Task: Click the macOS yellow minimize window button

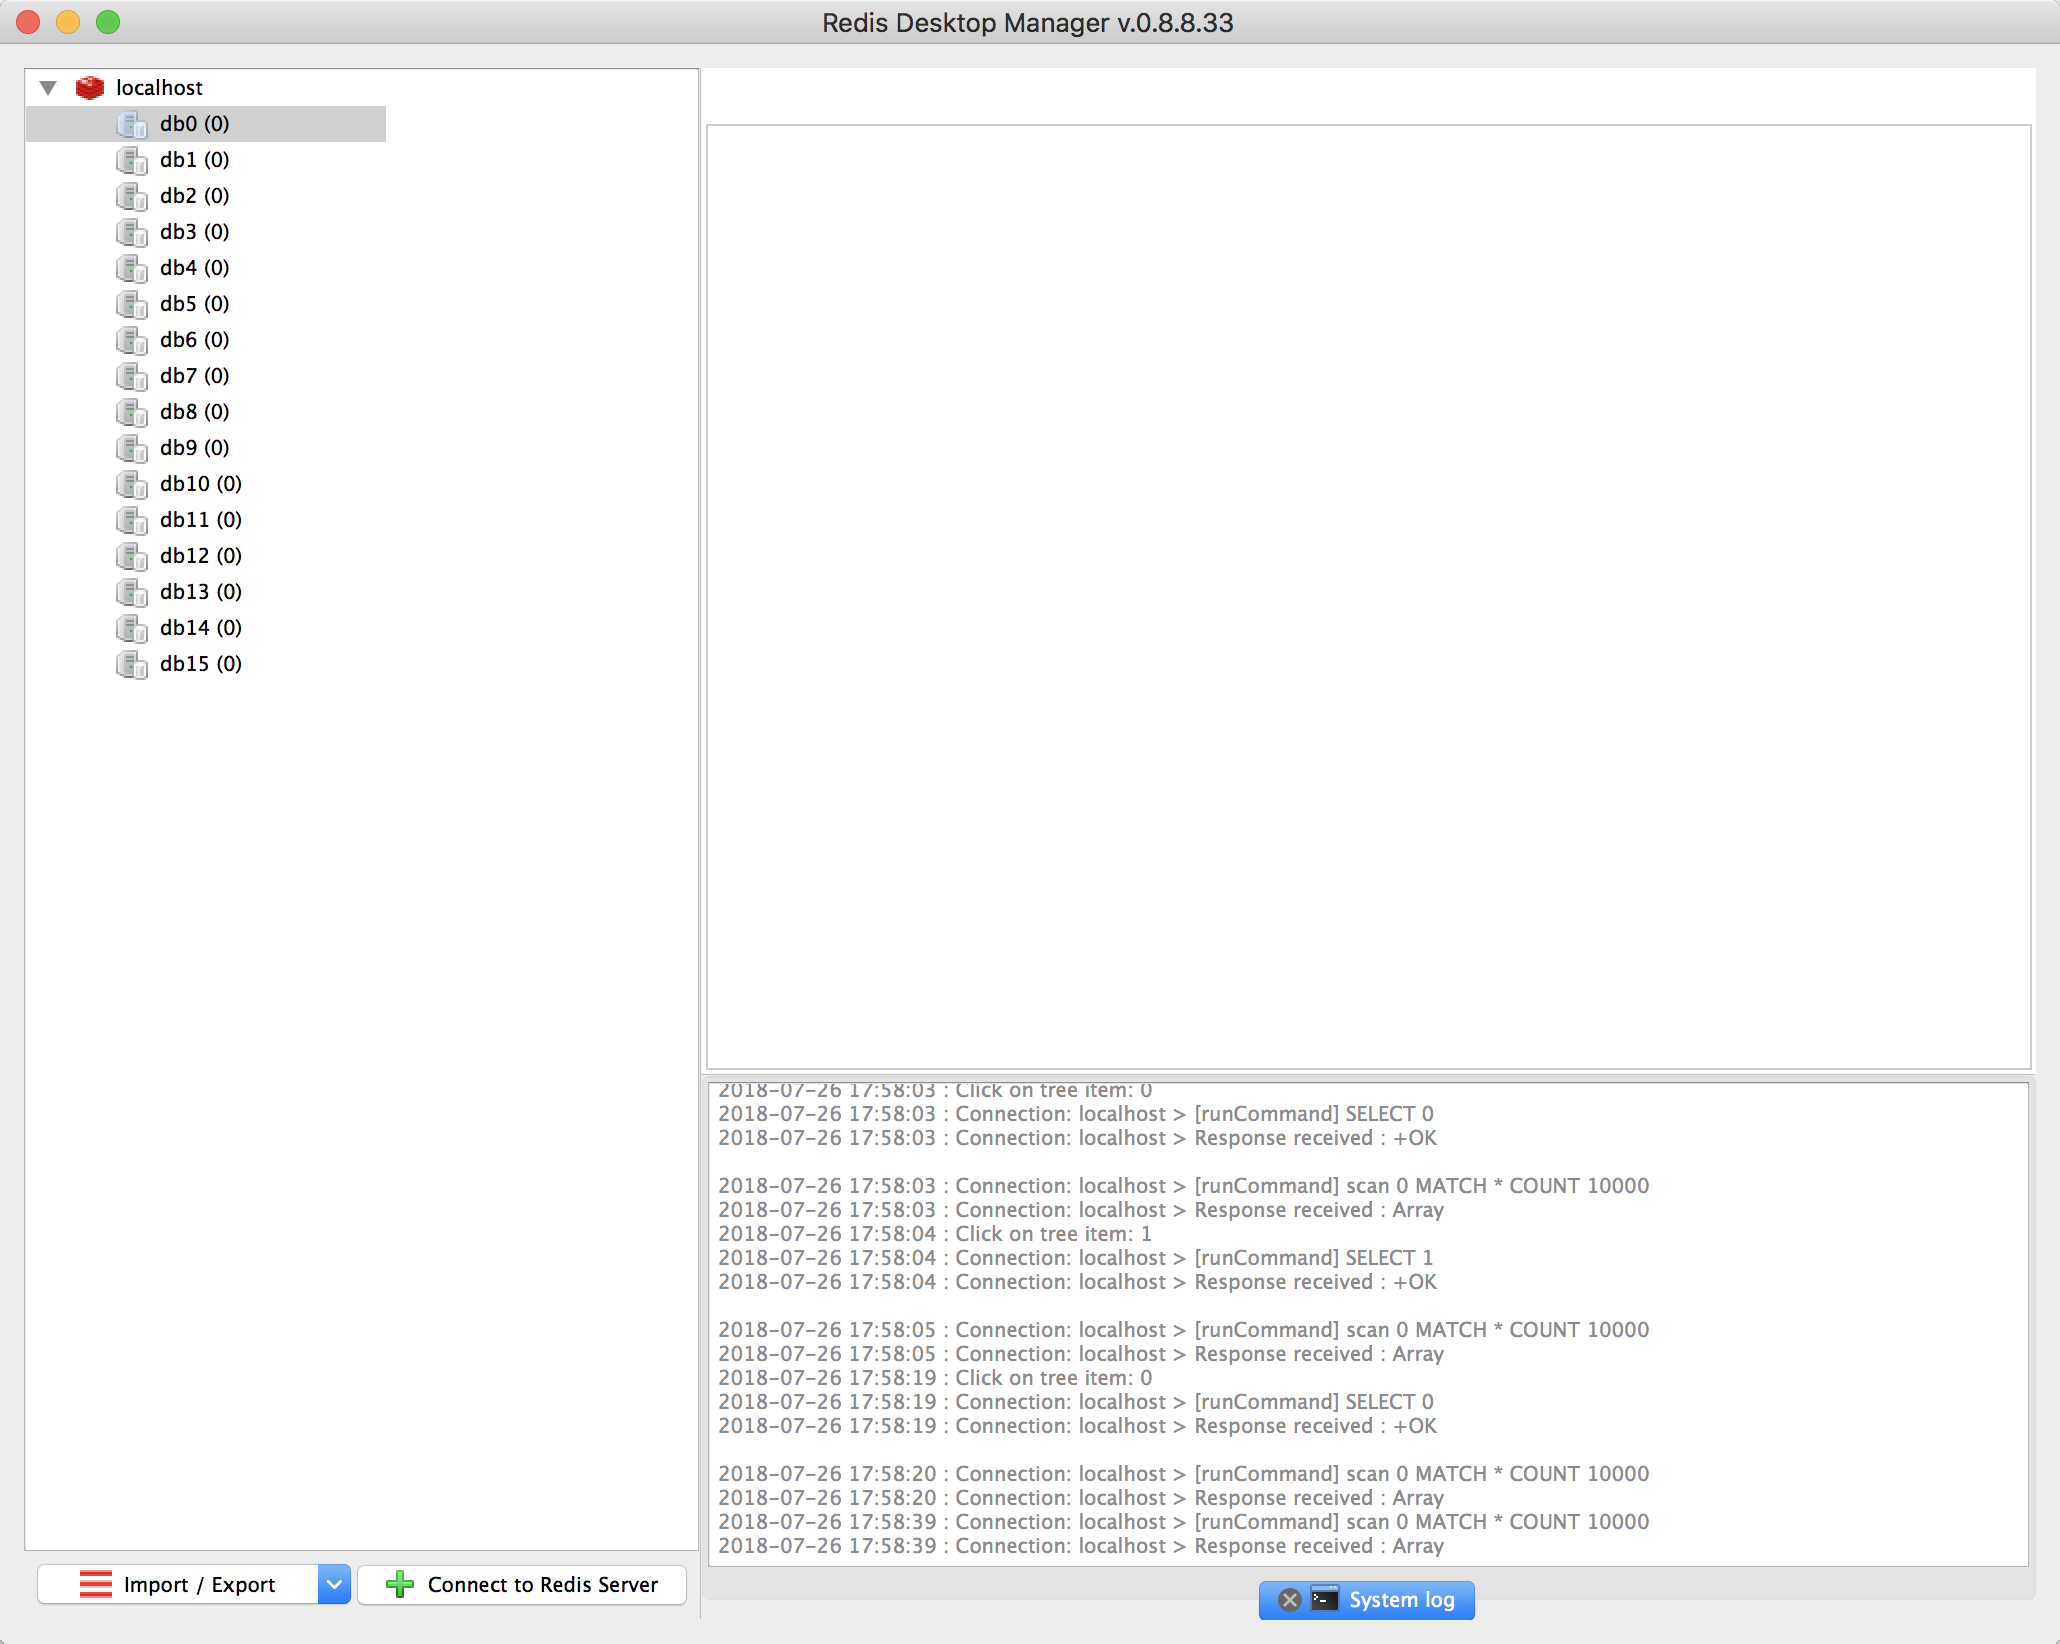Action: coord(68,22)
